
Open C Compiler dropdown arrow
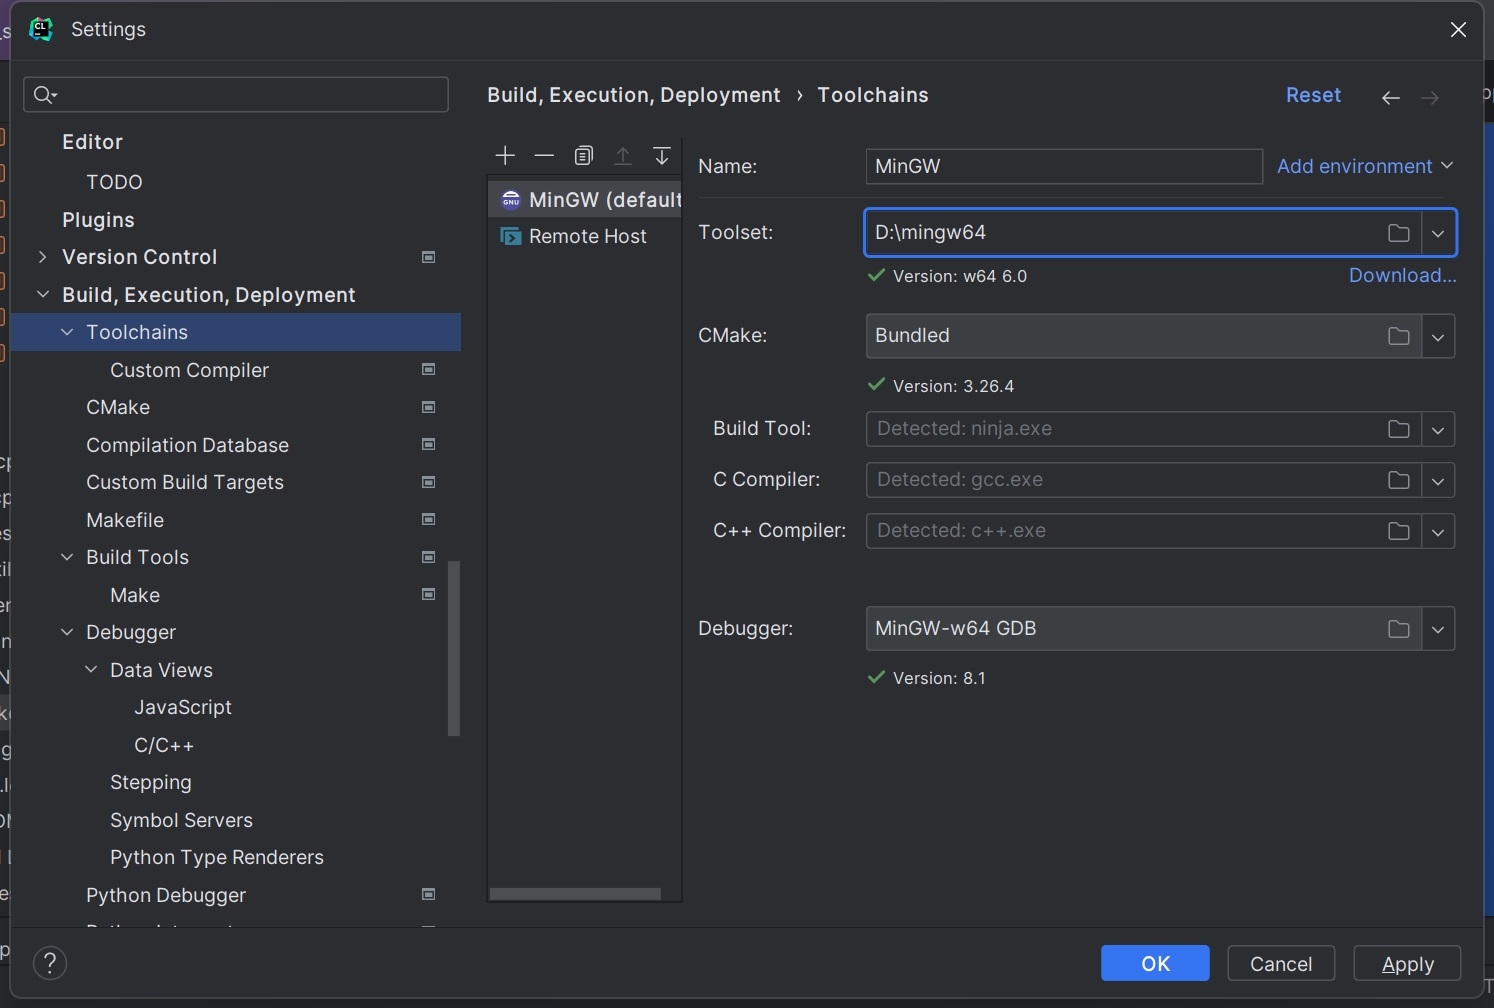point(1438,481)
